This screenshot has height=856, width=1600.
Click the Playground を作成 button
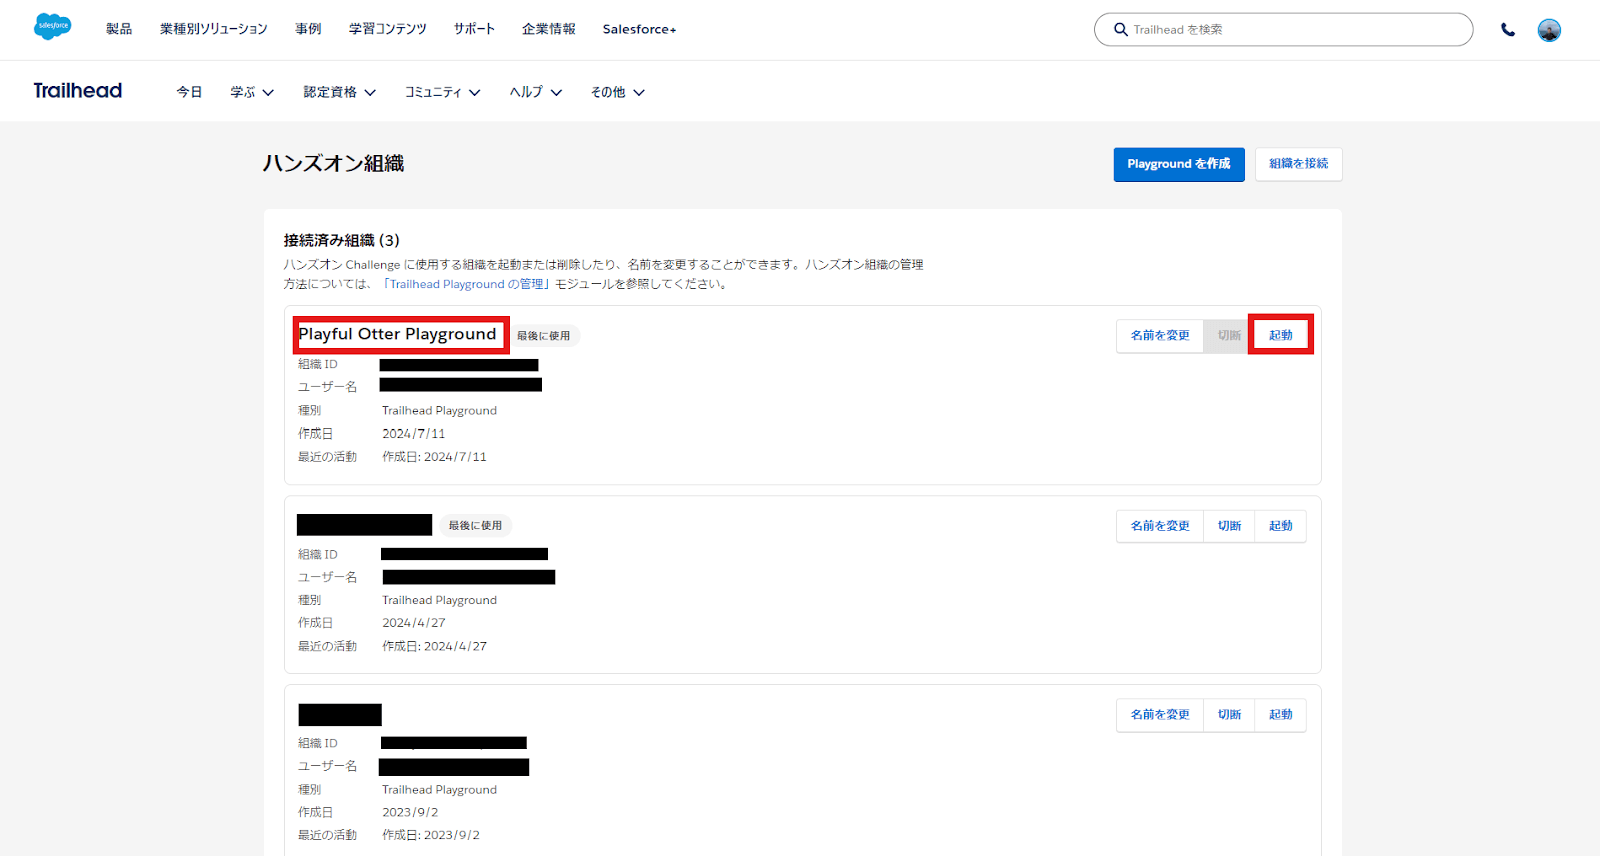1178,164
